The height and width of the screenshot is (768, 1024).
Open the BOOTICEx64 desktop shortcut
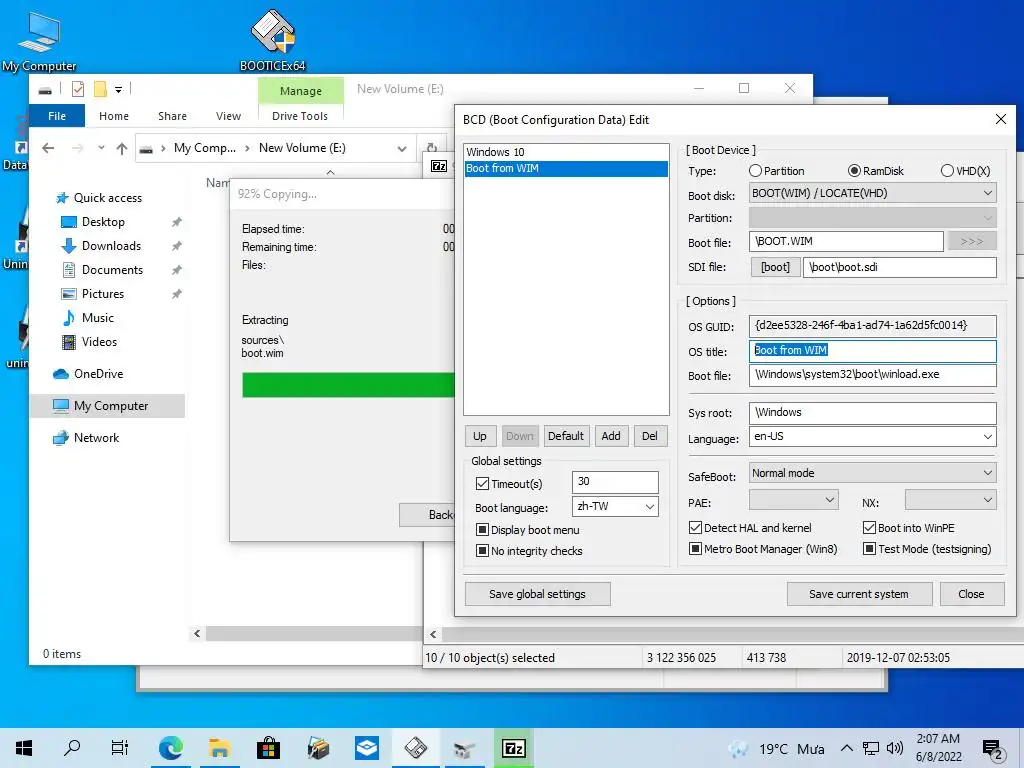(x=272, y=40)
